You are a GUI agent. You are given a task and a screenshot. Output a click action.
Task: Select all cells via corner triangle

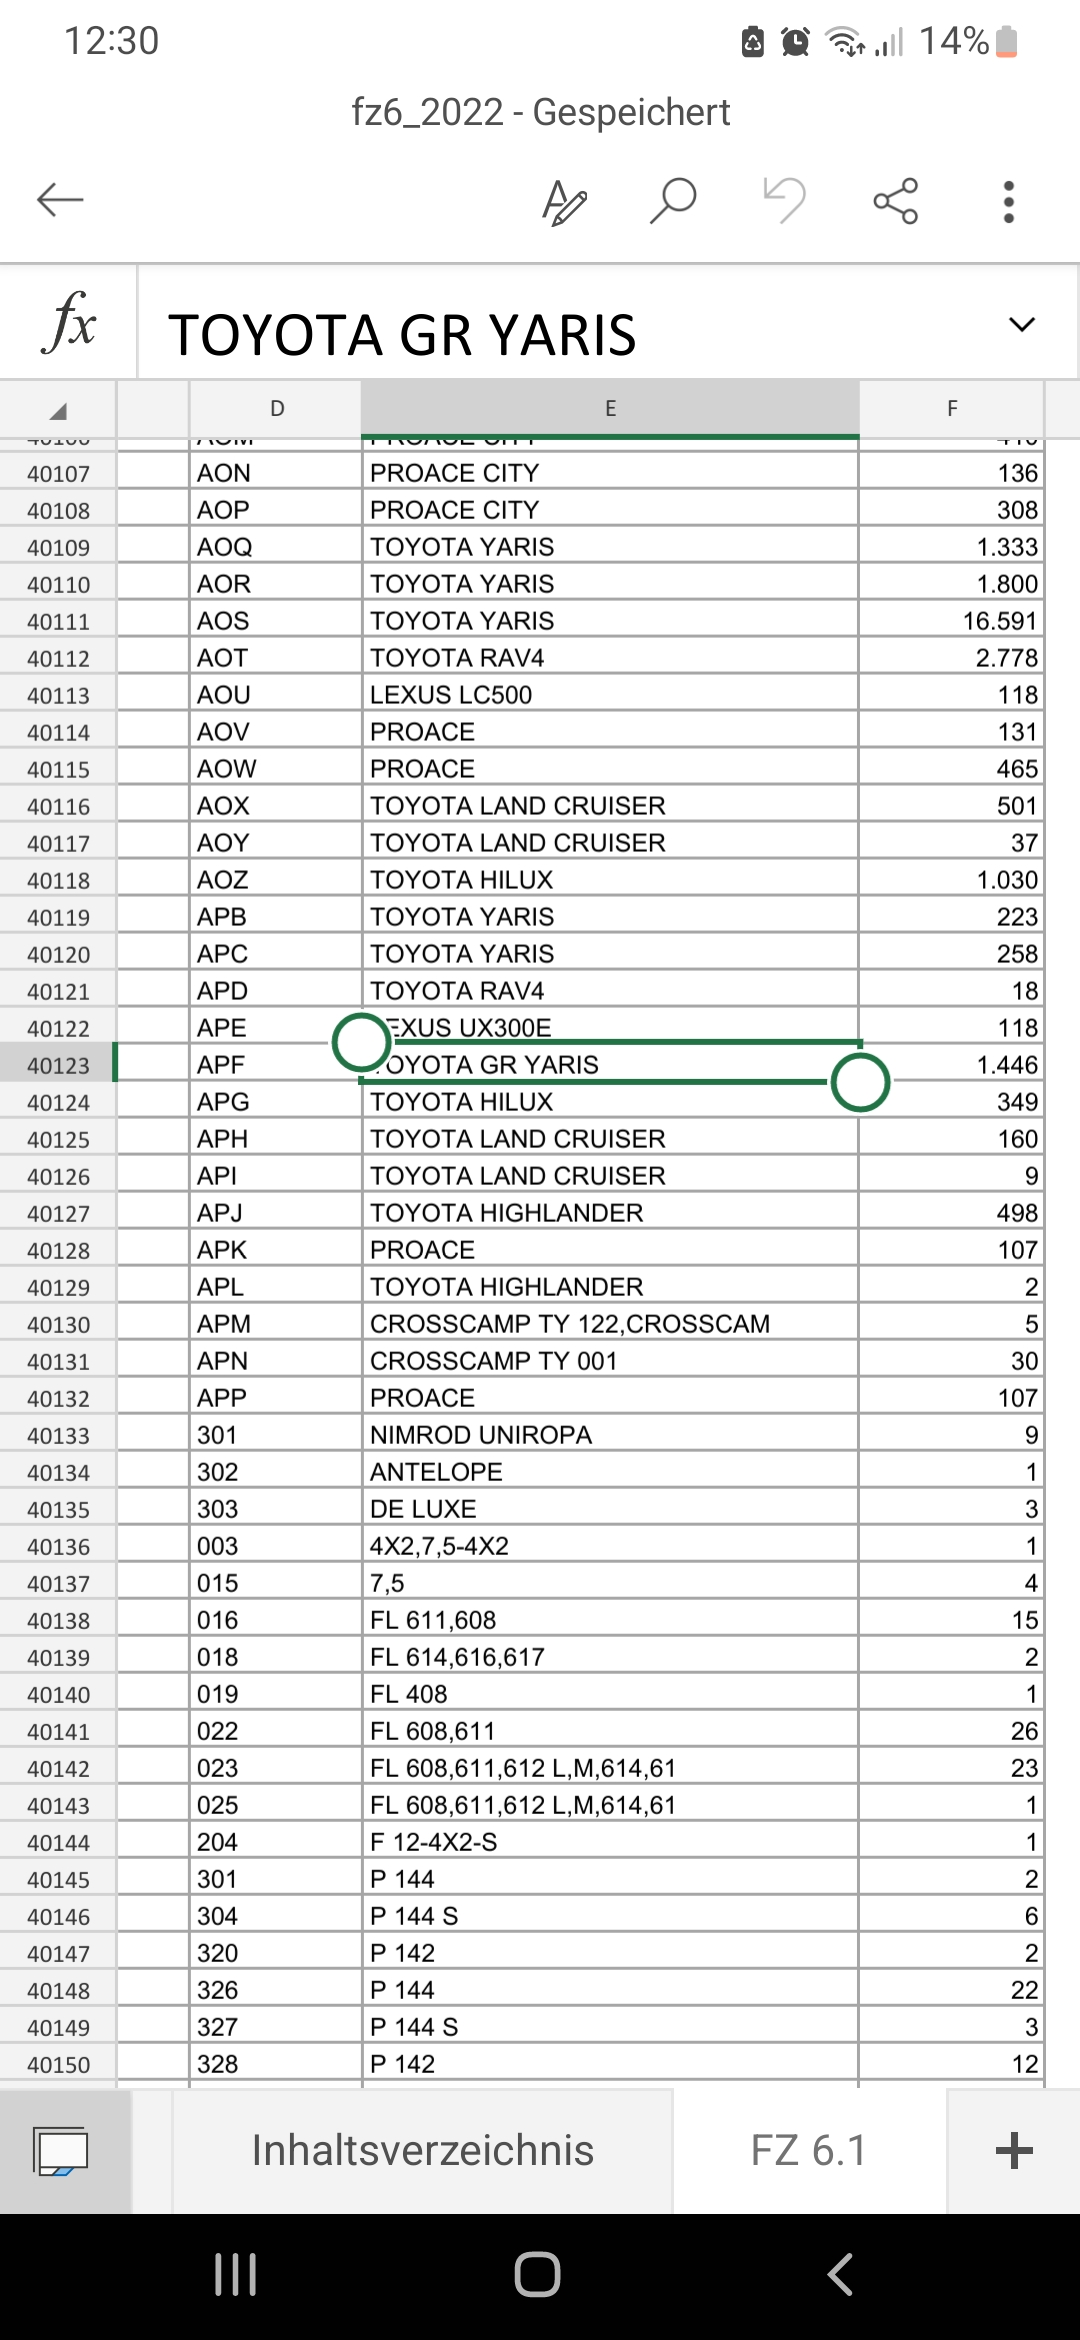point(58,409)
